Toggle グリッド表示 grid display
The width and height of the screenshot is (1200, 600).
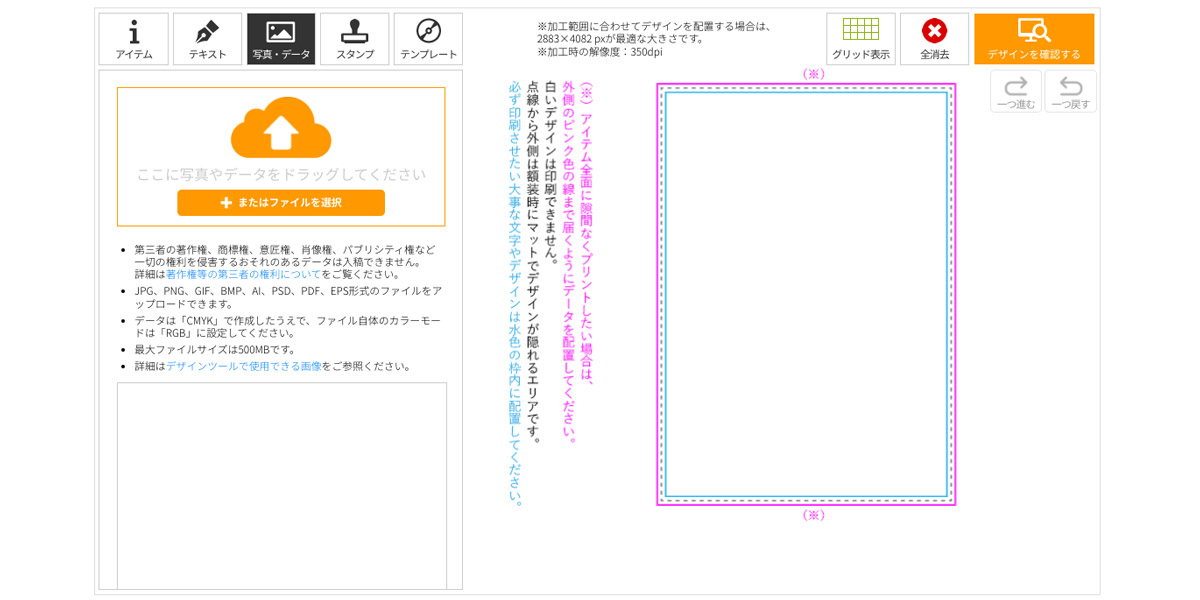(860, 39)
